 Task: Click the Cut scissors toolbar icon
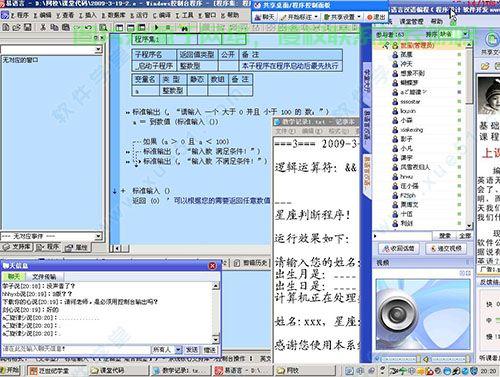coord(43,27)
